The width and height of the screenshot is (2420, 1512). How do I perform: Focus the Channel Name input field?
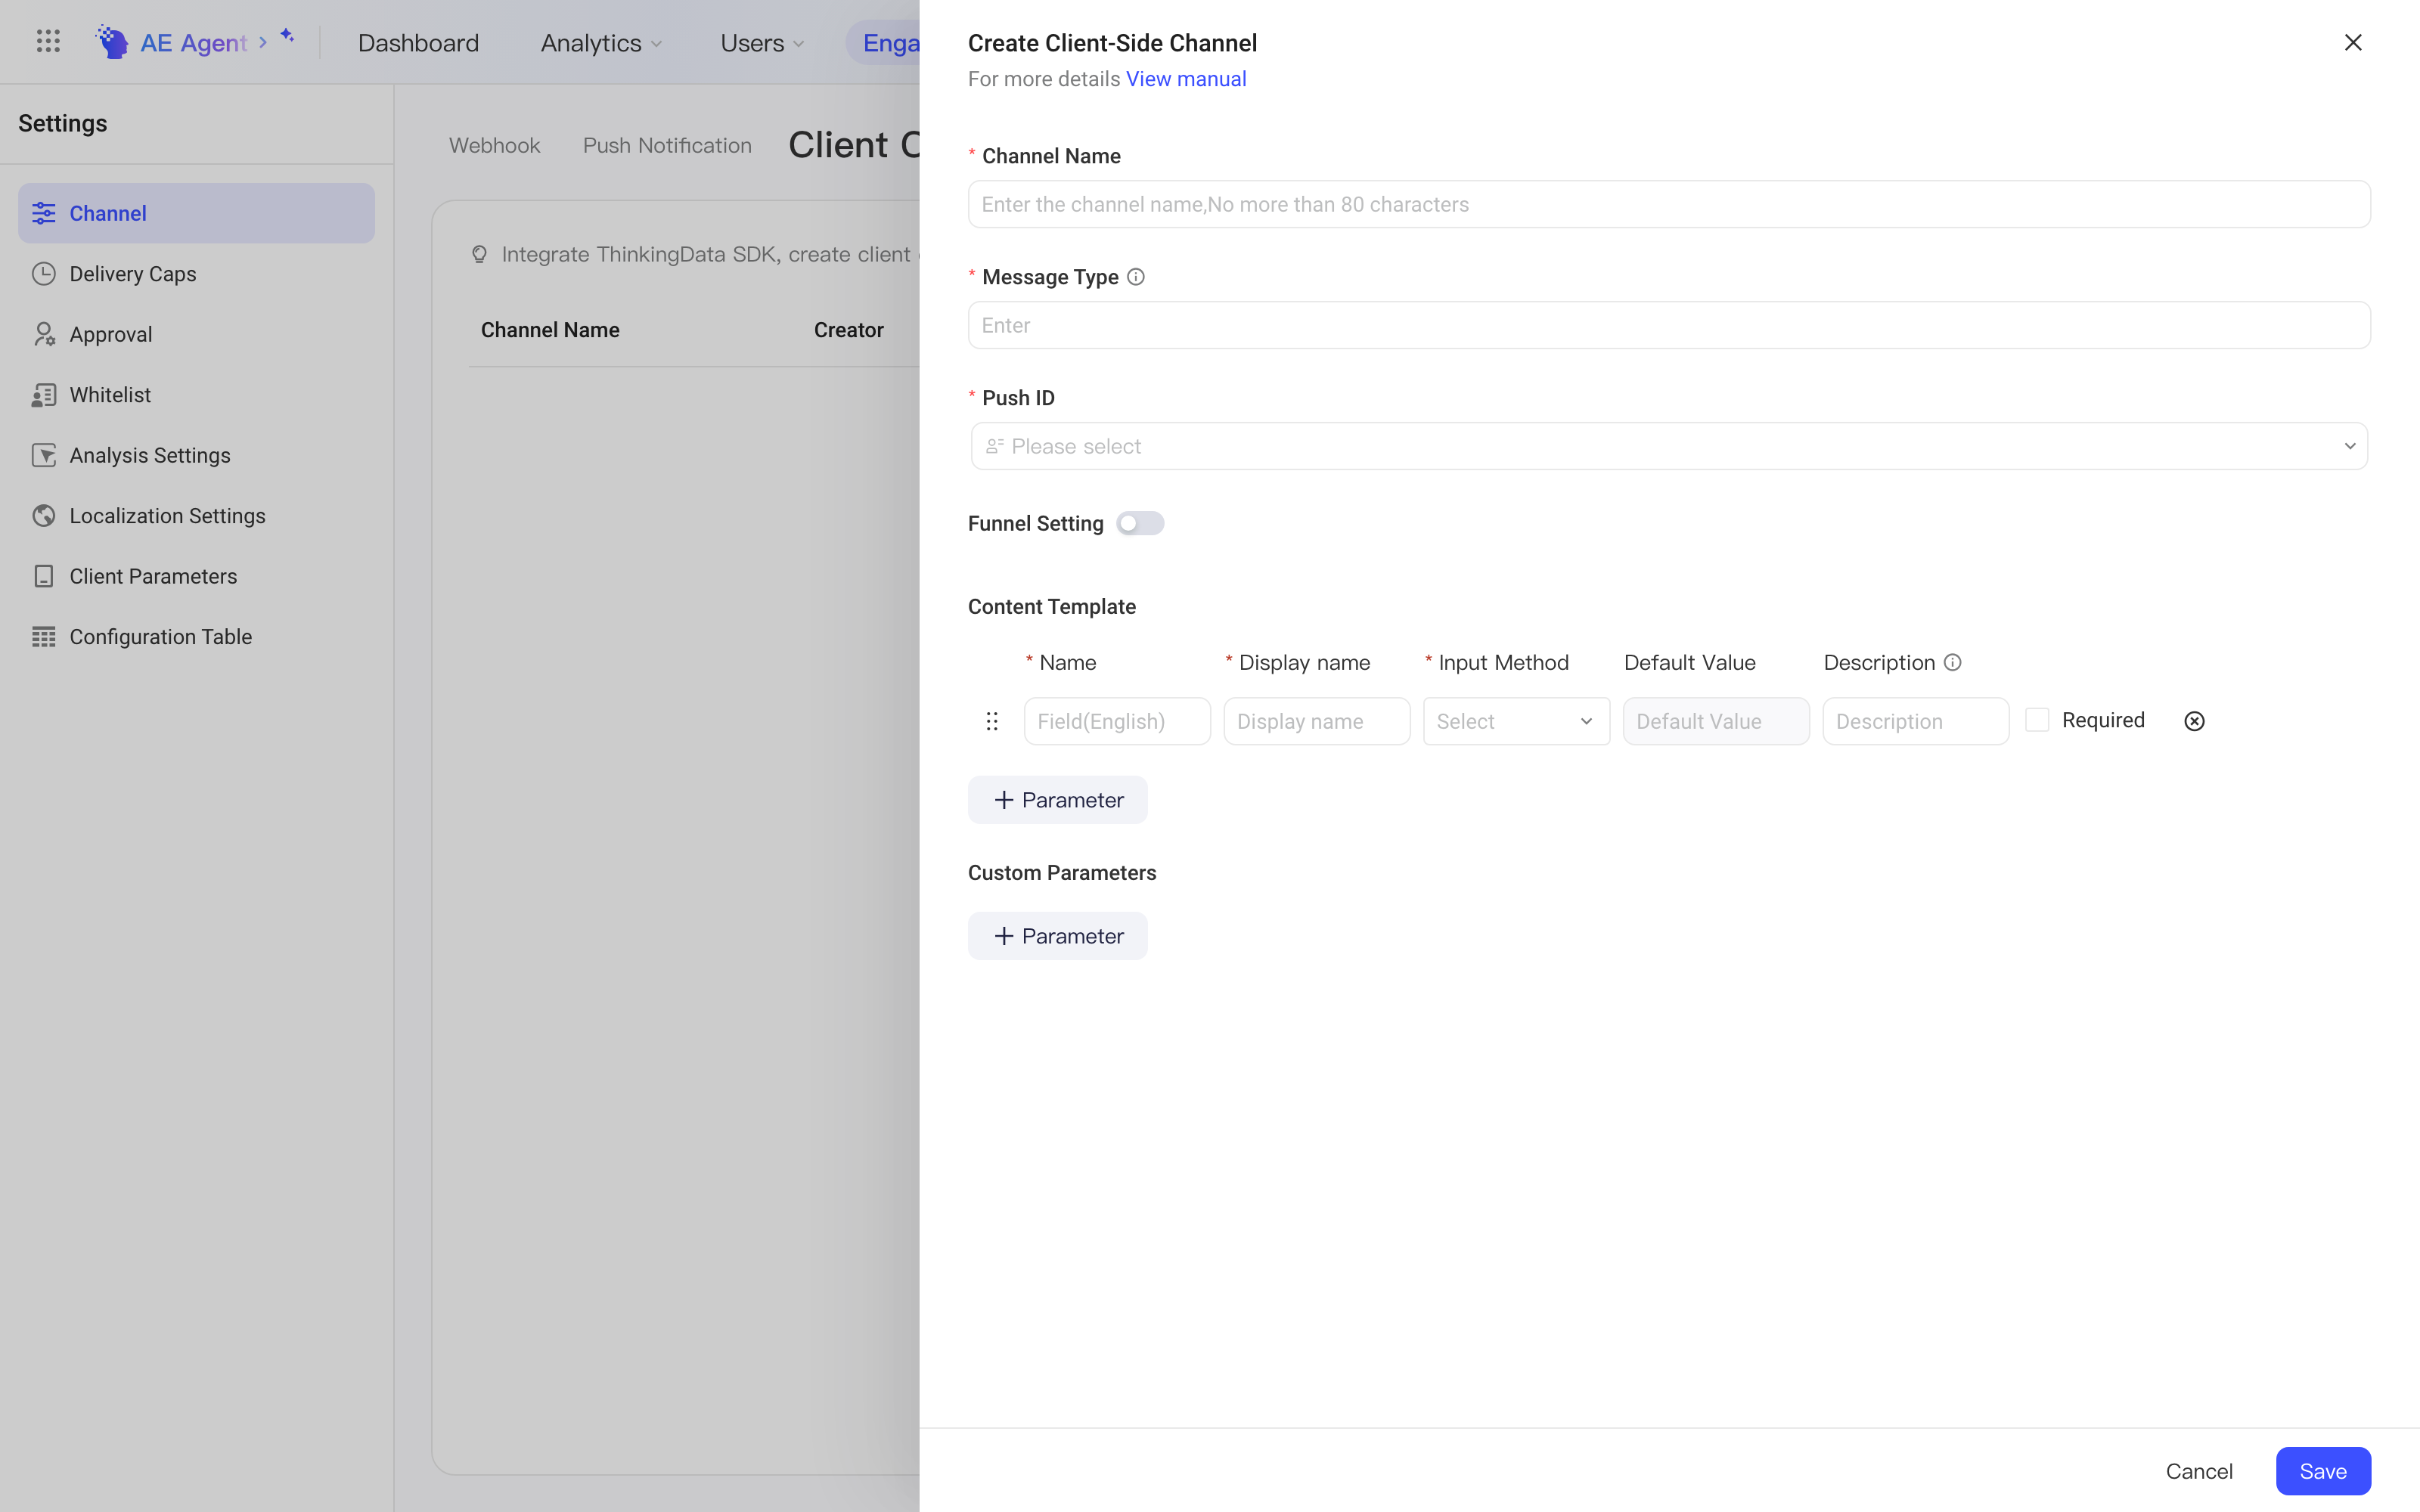click(1669, 204)
